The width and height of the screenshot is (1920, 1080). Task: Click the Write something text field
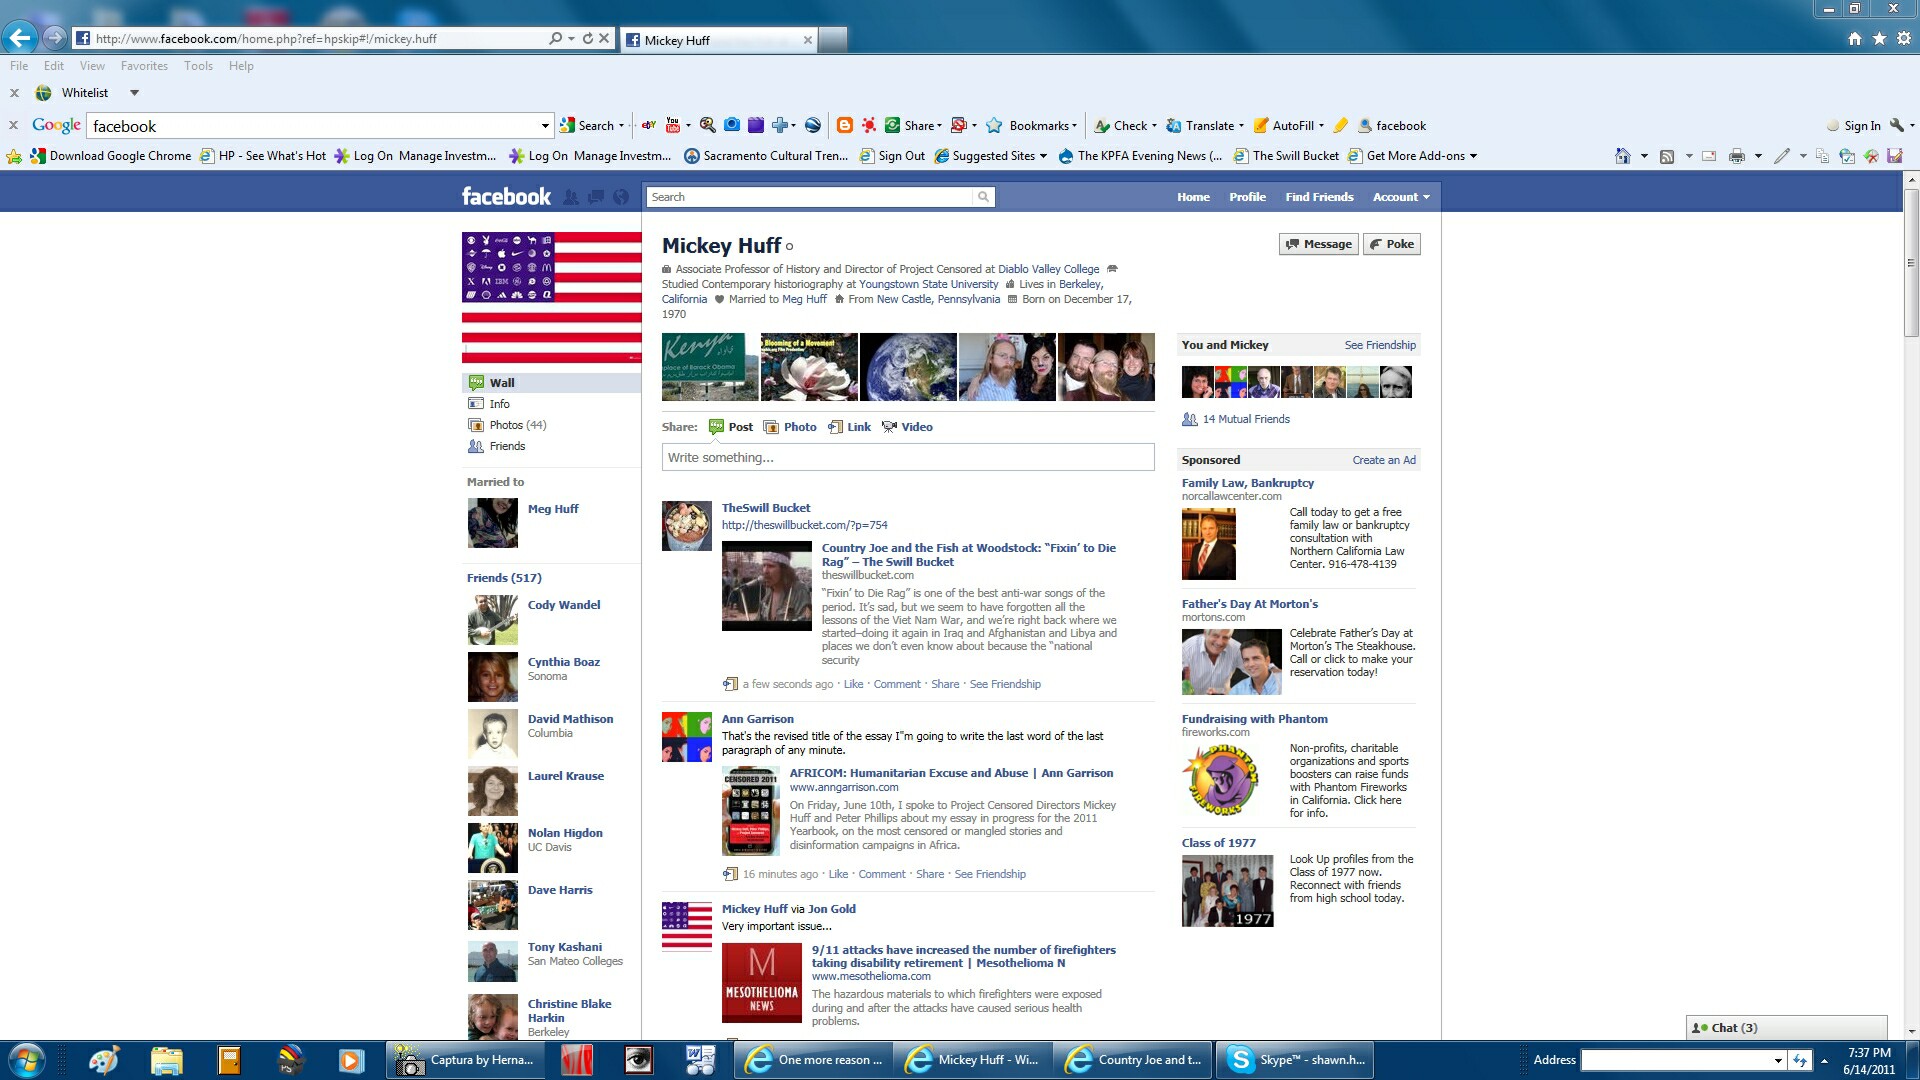[907, 457]
